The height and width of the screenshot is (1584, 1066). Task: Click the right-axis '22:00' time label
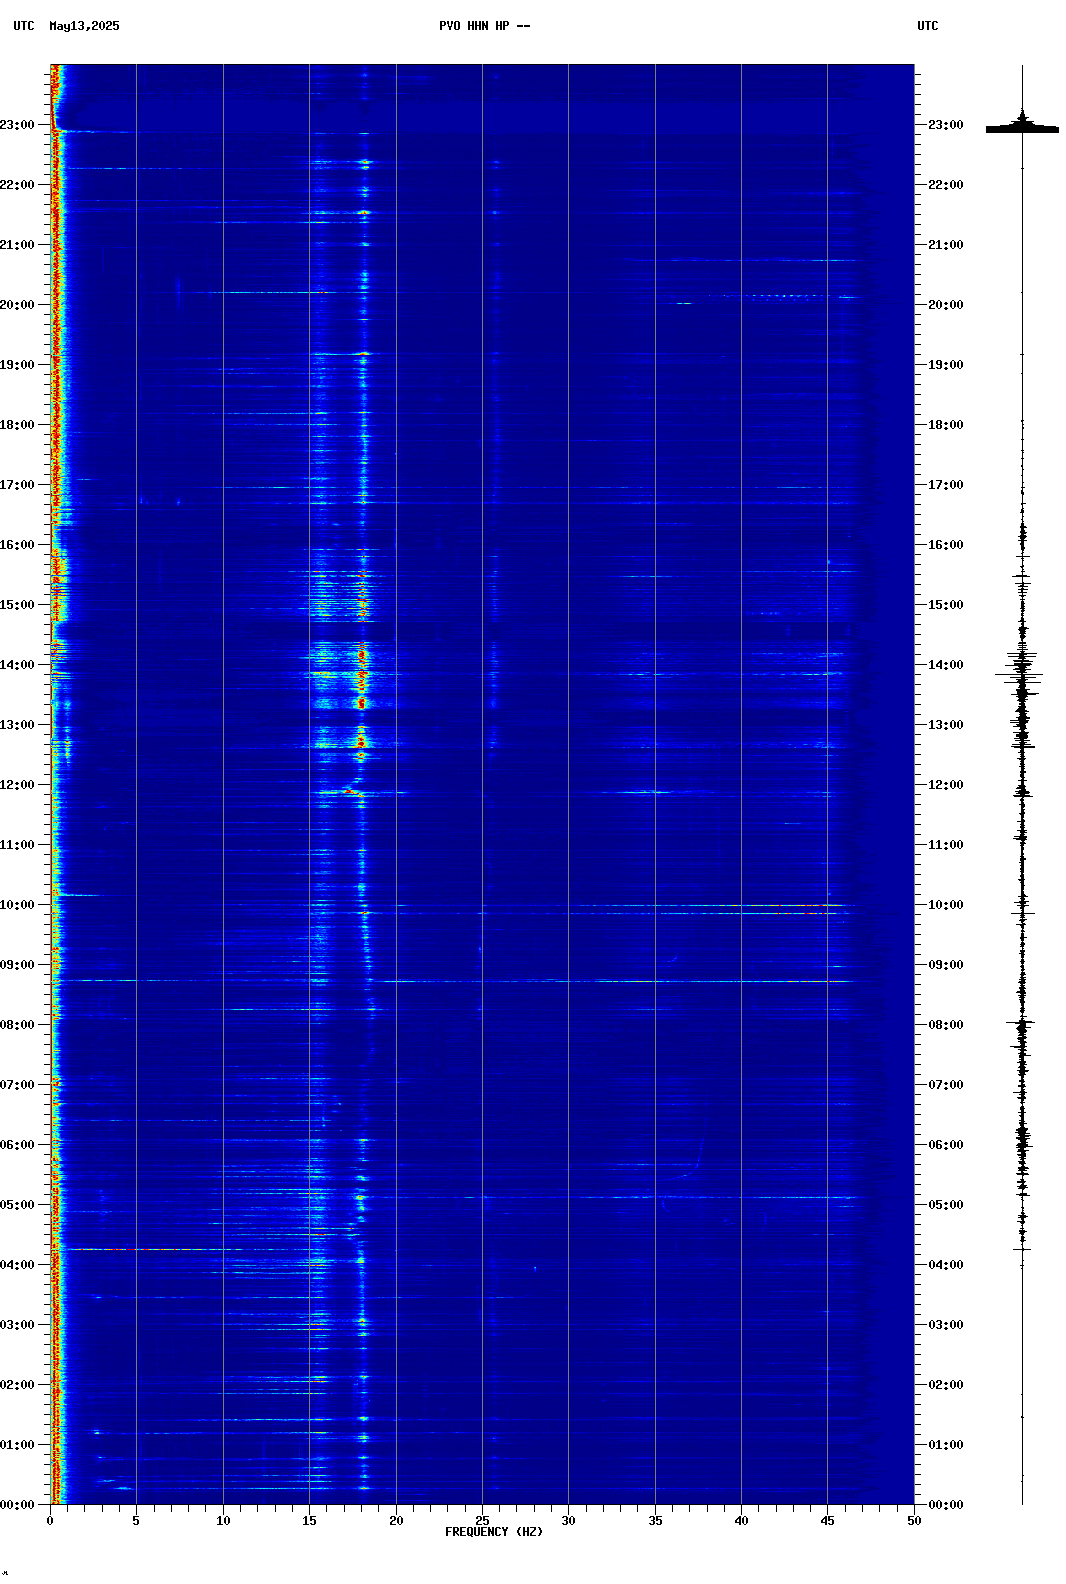tap(946, 185)
